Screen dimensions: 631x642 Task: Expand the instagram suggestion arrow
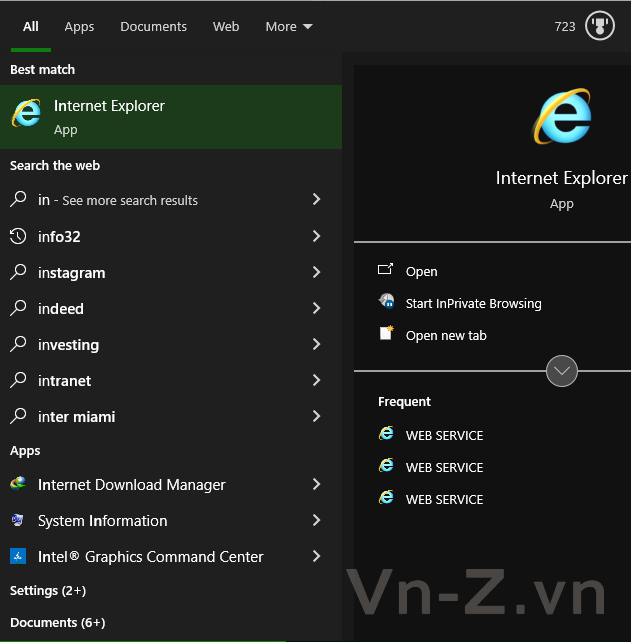[x=316, y=272]
